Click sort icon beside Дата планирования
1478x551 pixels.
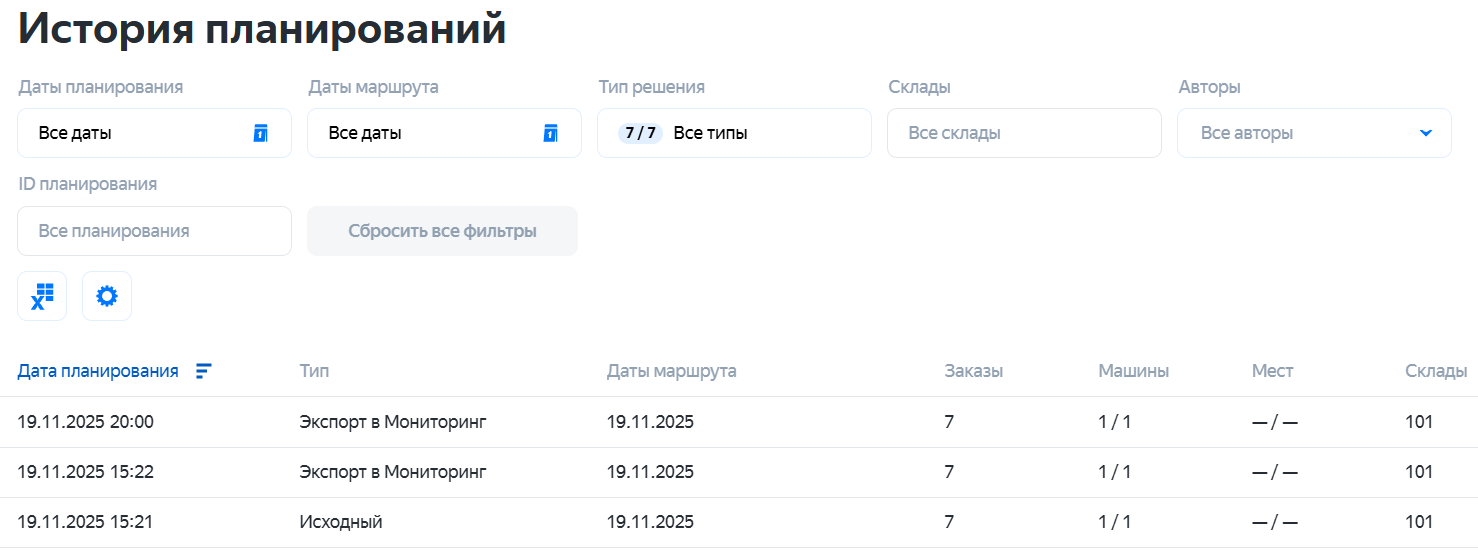pyautogui.click(x=203, y=371)
